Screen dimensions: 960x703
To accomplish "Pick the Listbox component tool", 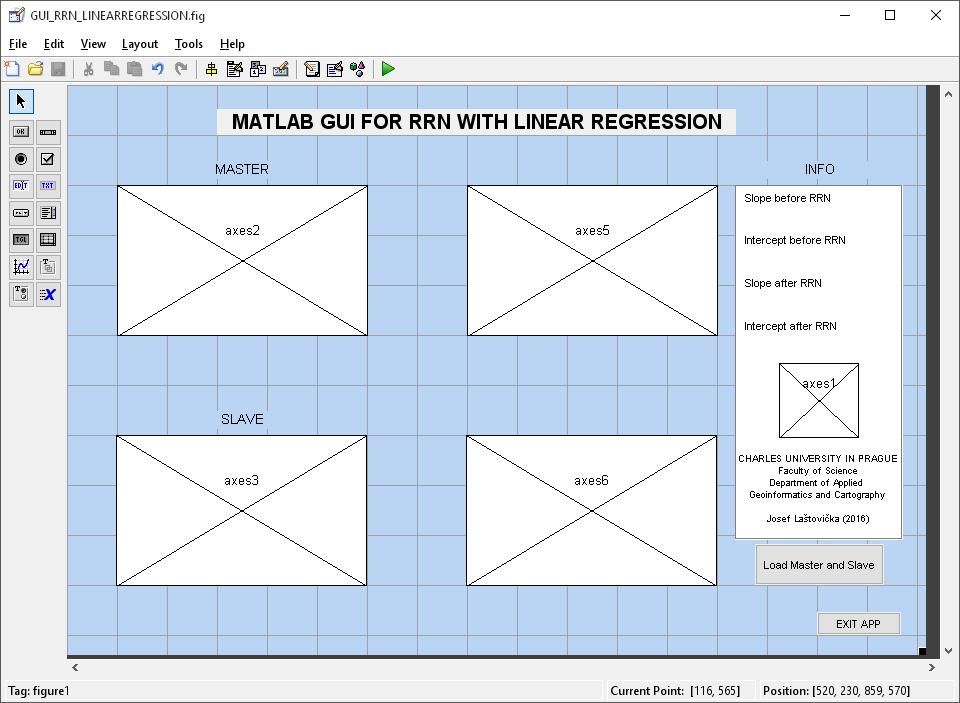I will point(48,212).
